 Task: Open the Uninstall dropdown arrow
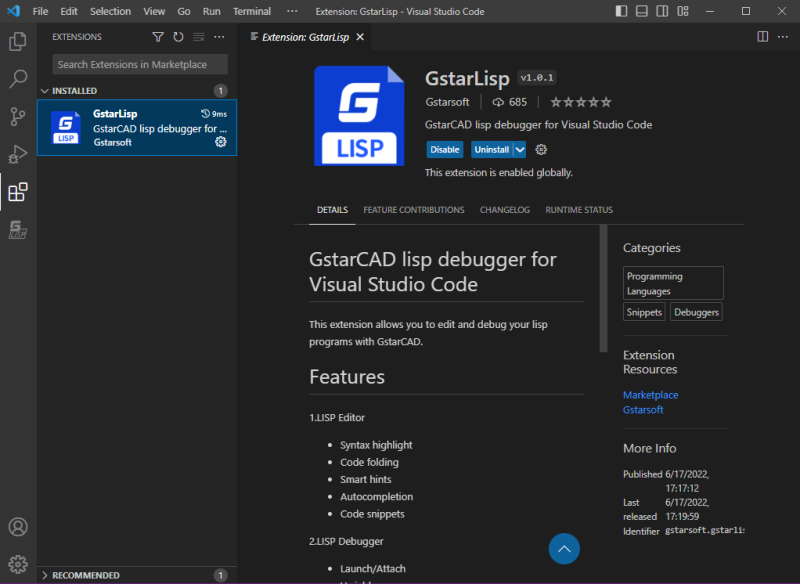[519, 149]
